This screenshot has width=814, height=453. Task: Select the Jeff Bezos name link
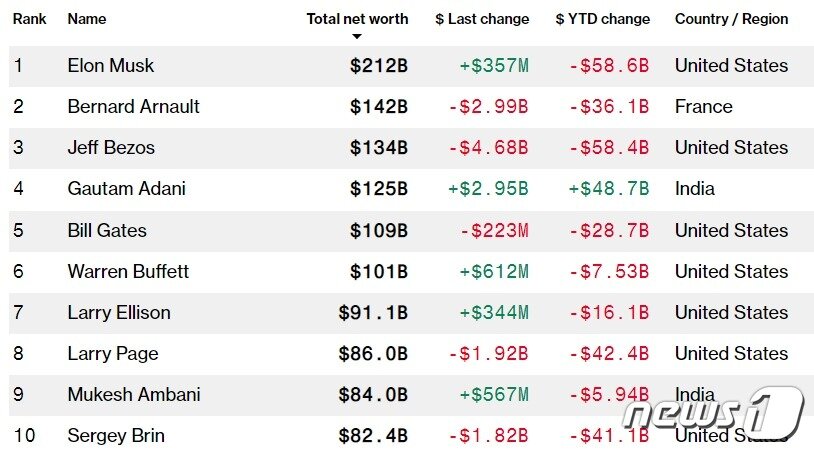pyautogui.click(x=111, y=148)
